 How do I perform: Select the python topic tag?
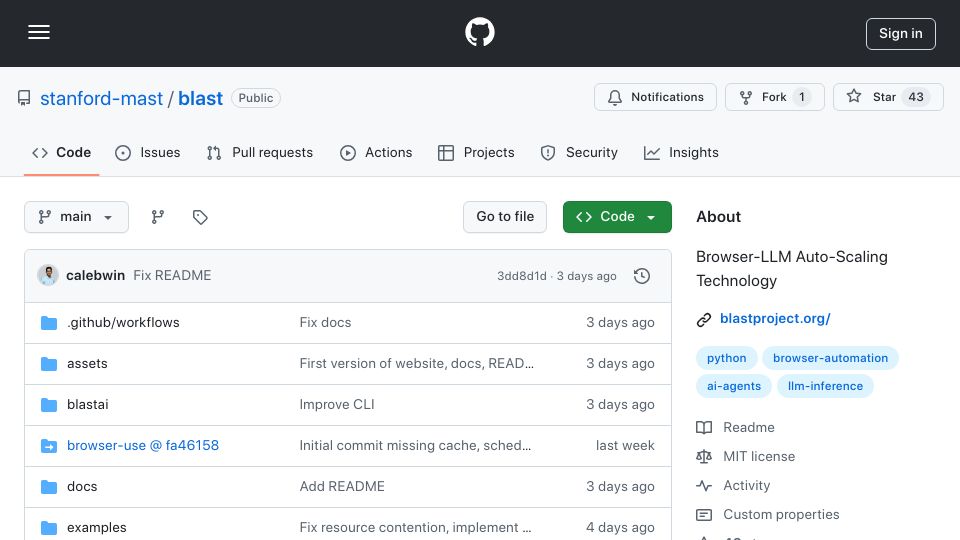click(727, 358)
